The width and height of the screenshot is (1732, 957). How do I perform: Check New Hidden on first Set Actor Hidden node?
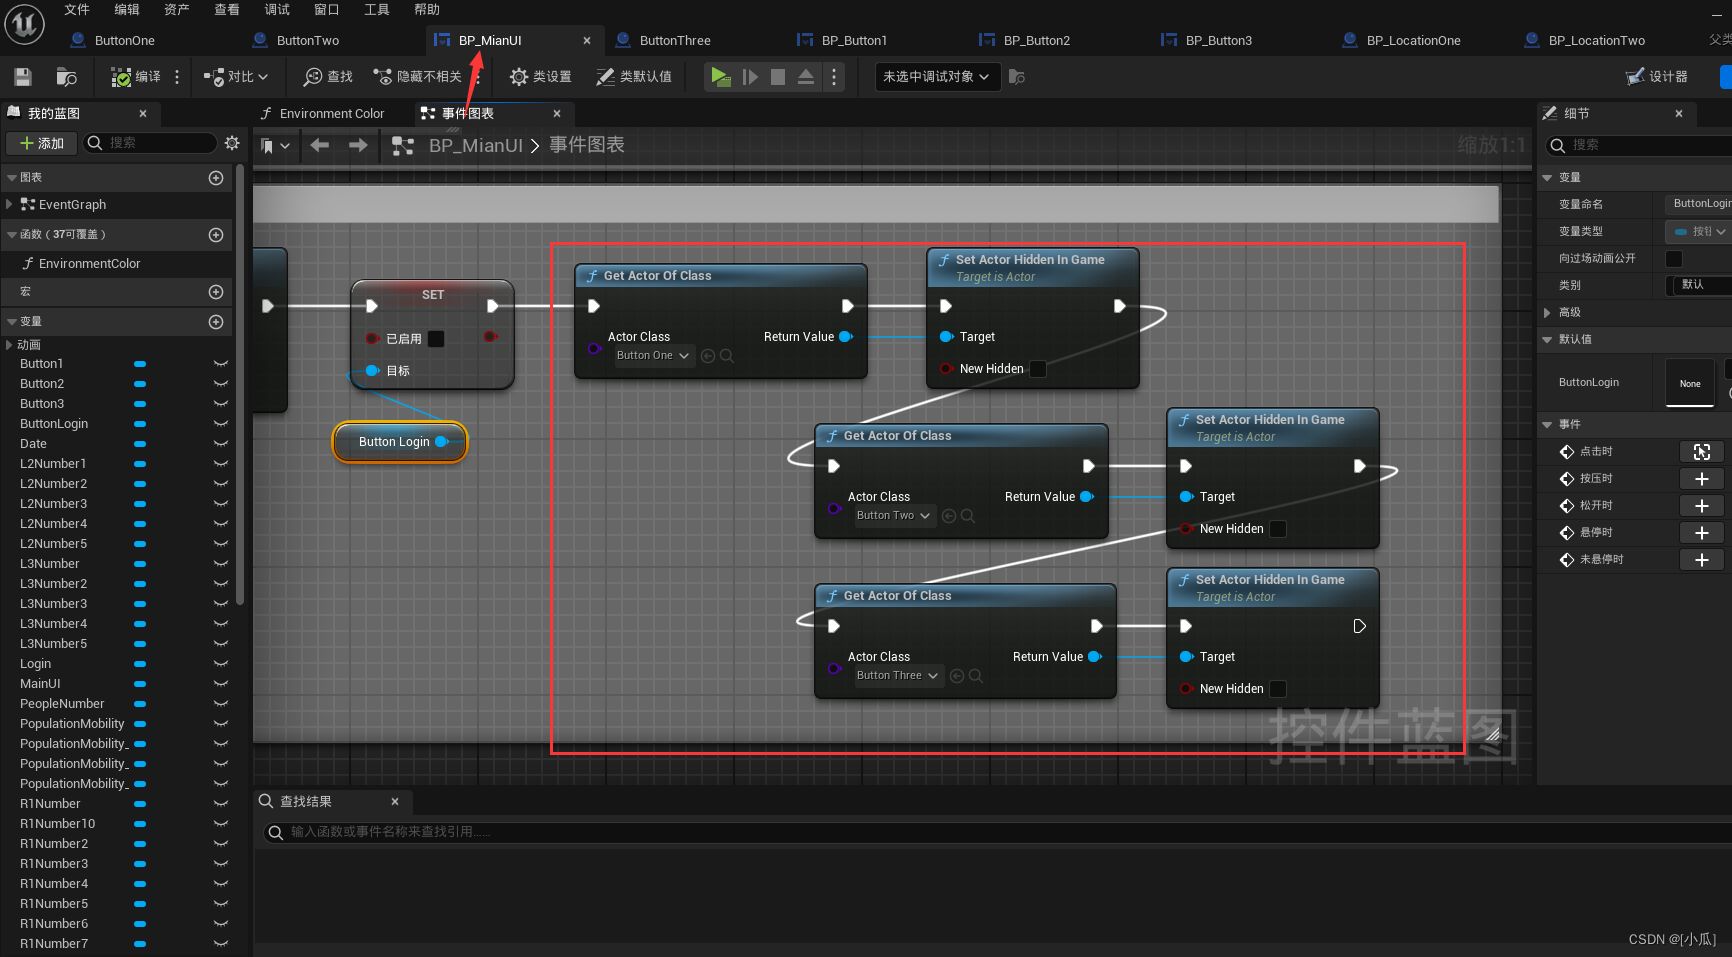1038,369
